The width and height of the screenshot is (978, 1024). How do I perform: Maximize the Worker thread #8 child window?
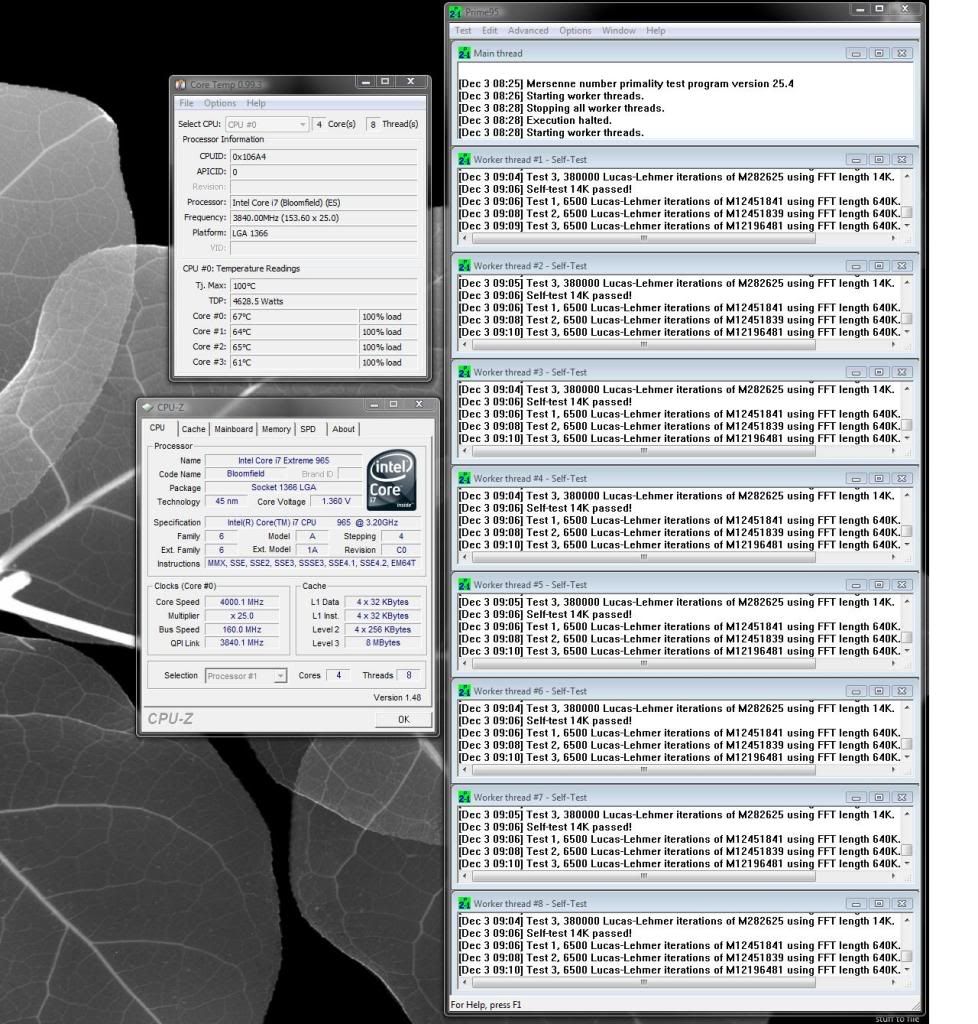(879, 904)
